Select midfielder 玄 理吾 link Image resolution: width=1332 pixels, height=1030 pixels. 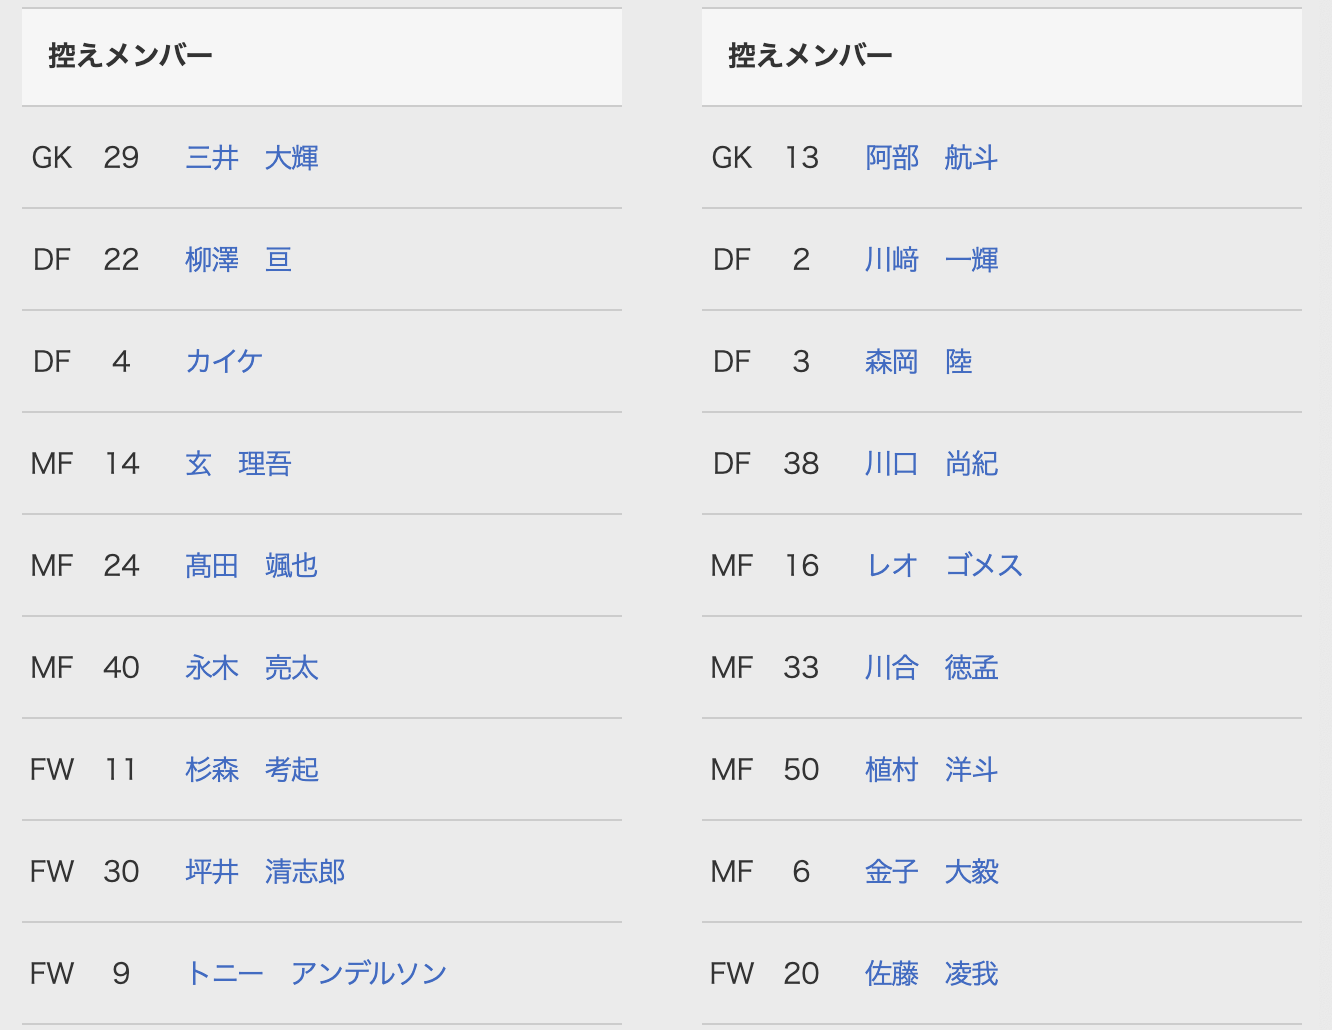[x=238, y=464]
